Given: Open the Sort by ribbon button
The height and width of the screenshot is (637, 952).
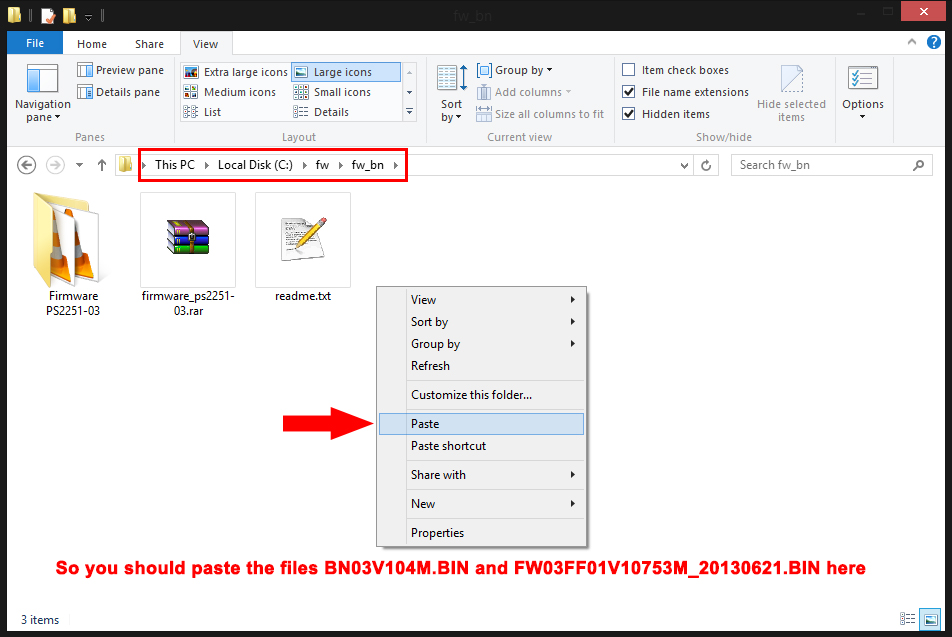Looking at the screenshot, I should (452, 93).
